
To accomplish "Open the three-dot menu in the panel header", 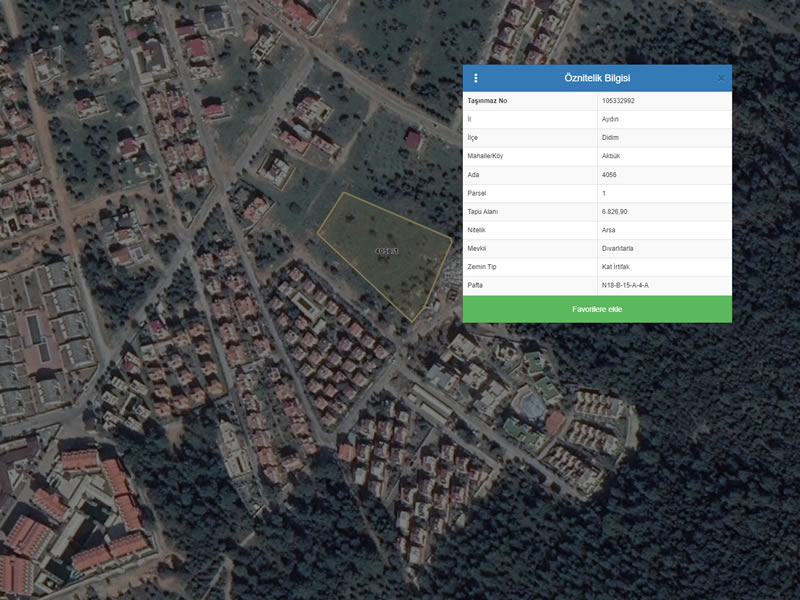I will [x=476, y=78].
